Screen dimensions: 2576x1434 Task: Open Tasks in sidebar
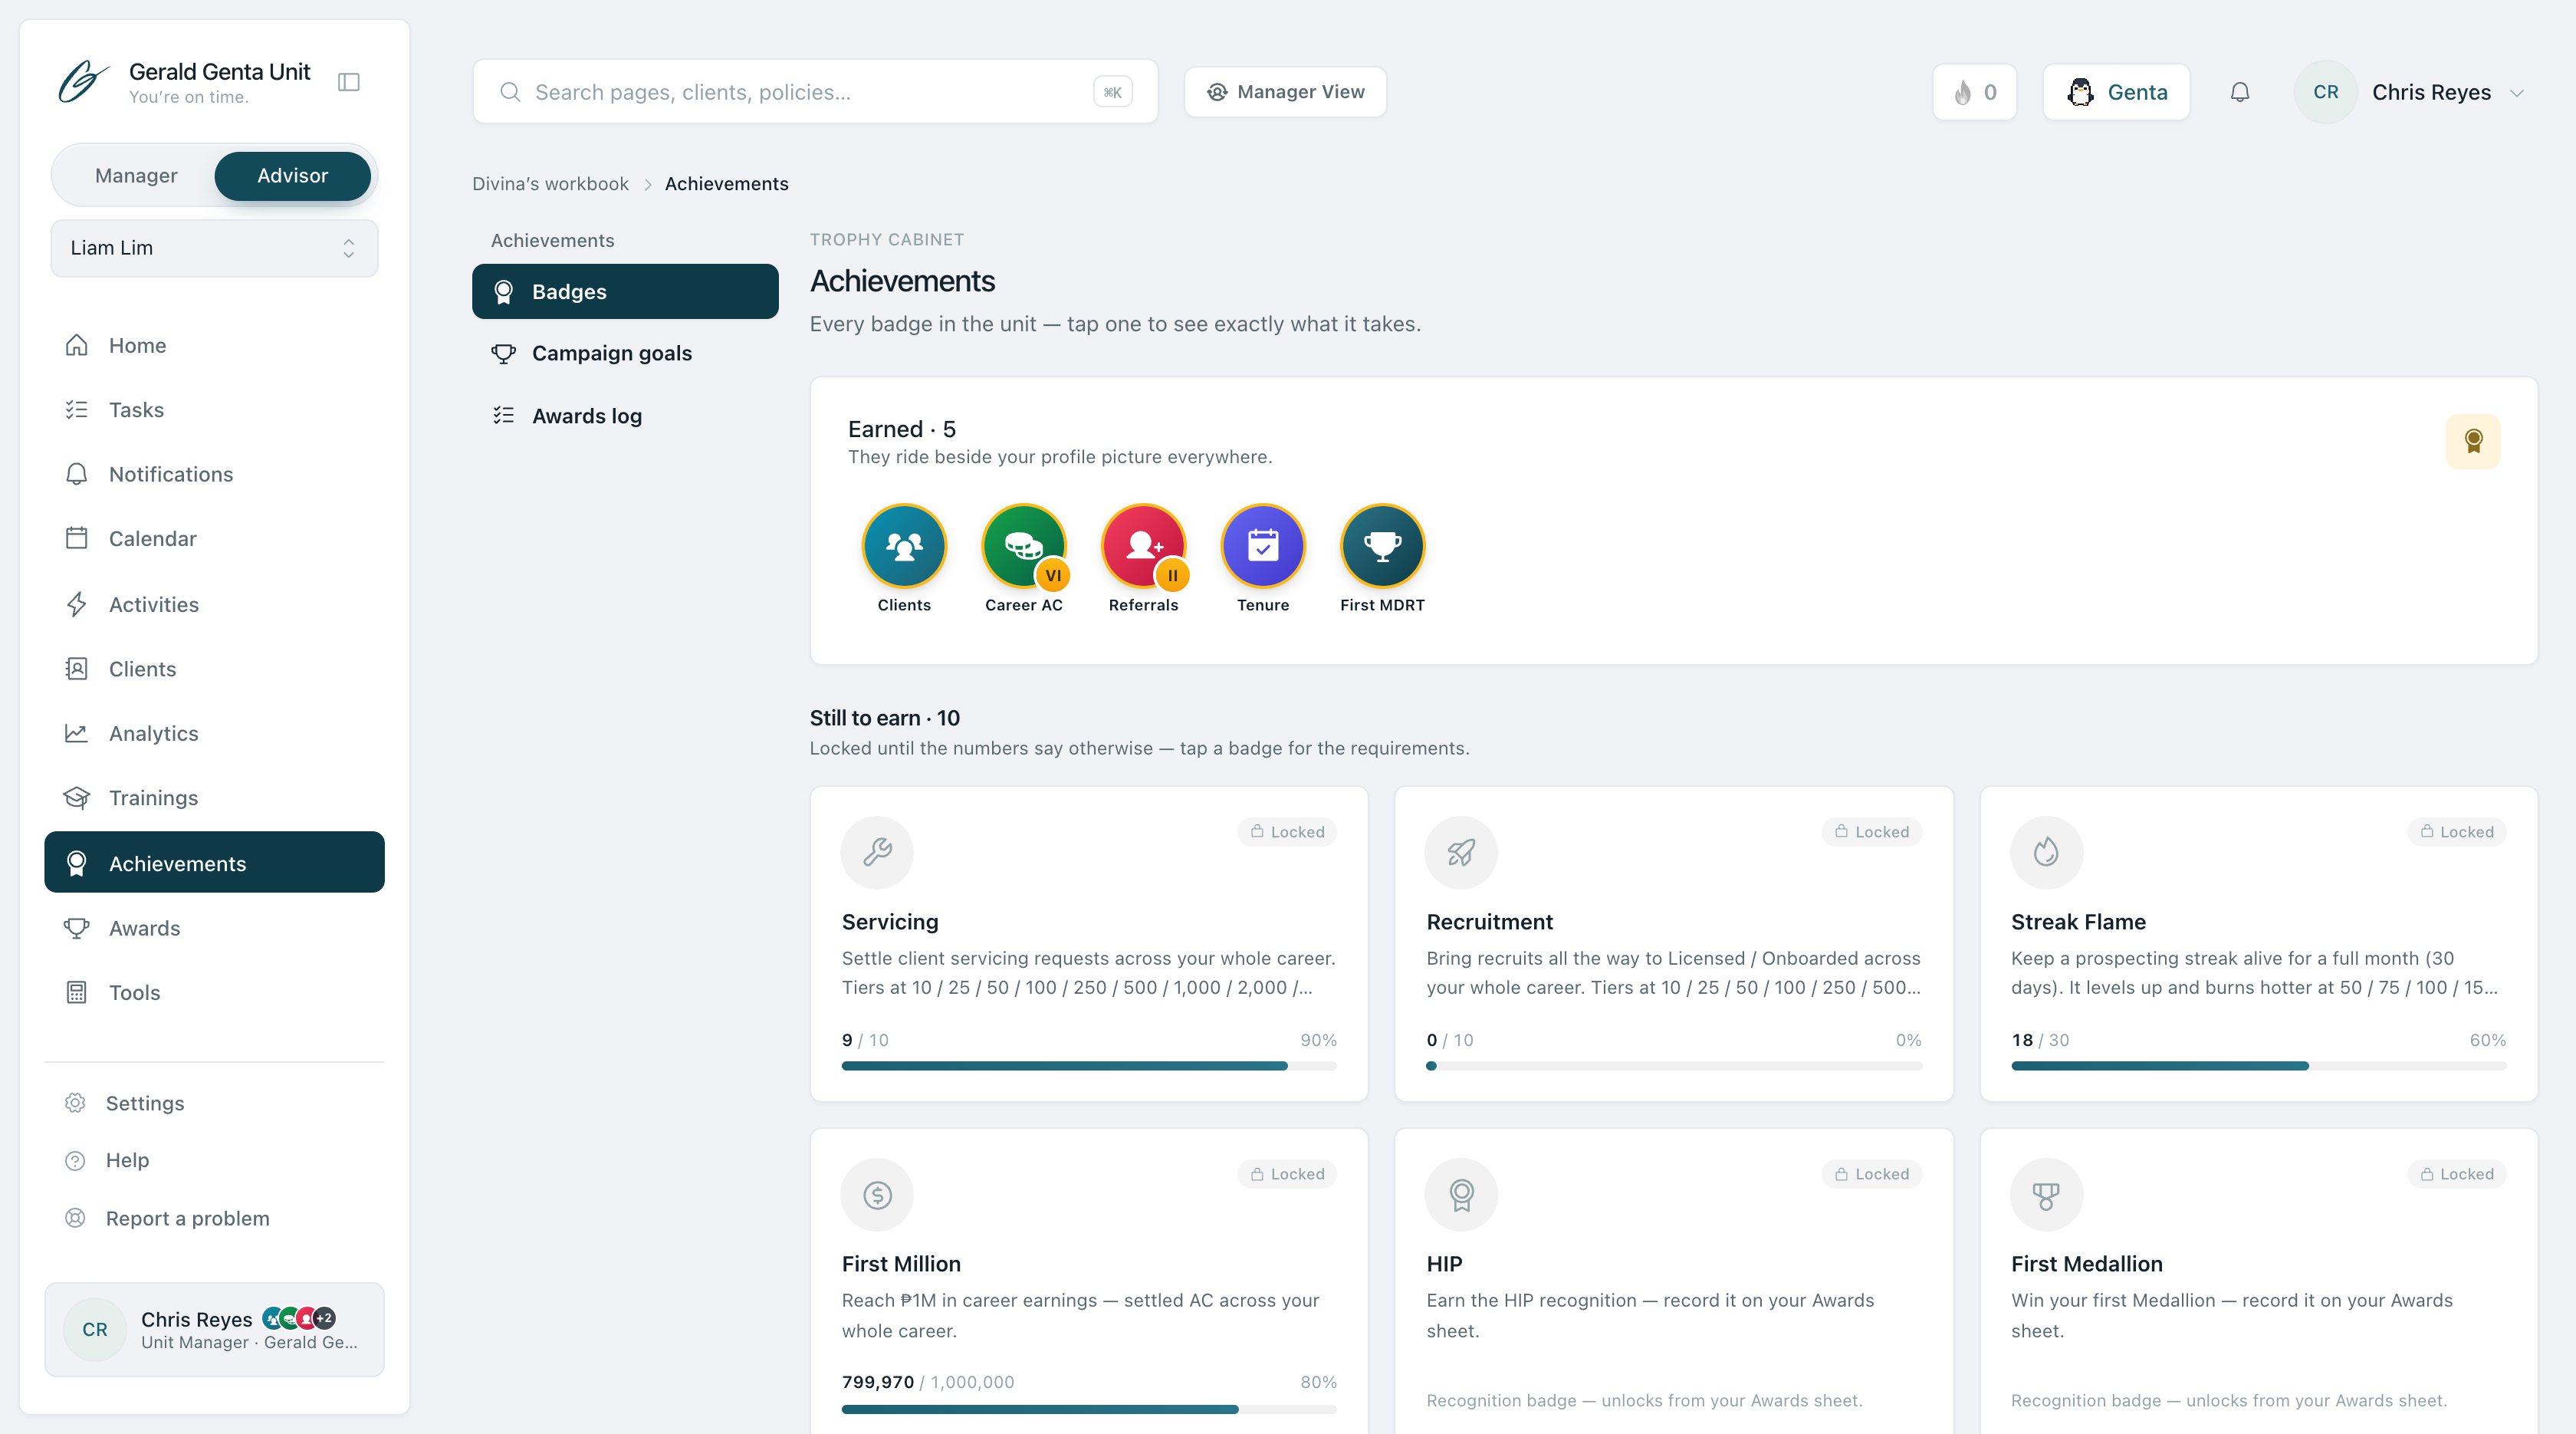(214, 410)
